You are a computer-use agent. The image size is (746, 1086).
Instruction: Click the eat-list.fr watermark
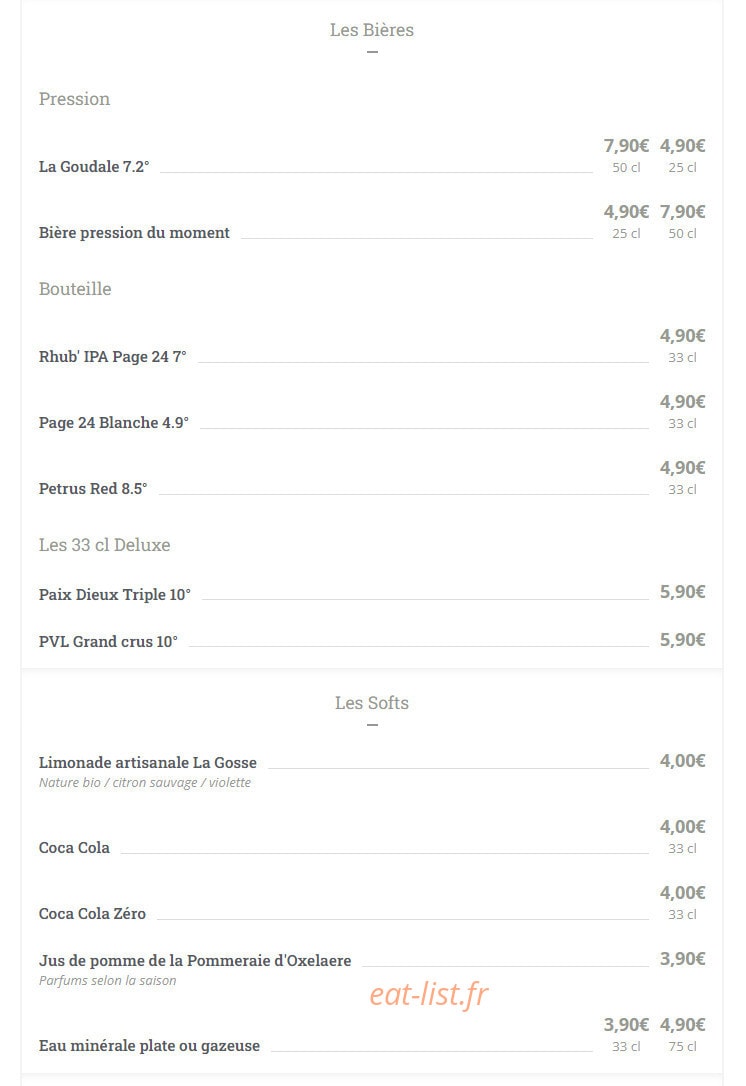[x=429, y=995]
